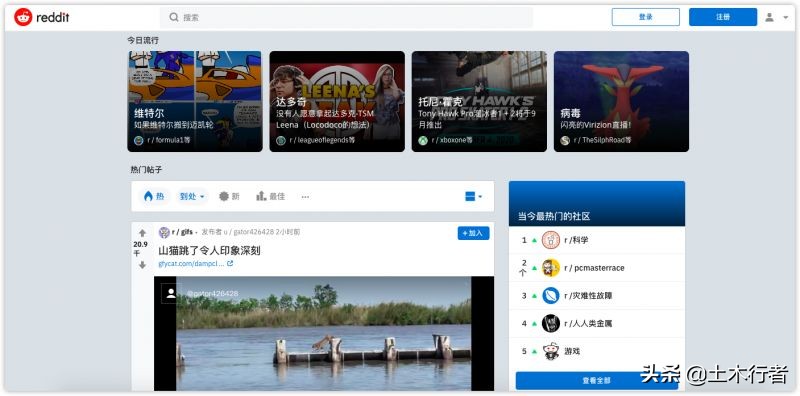800x396 pixels.
Task: Open the 到处 location dropdown
Action: tap(192, 196)
